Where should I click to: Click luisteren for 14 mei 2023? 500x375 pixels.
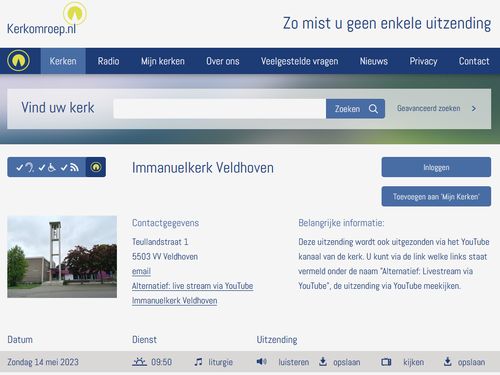click(x=294, y=362)
